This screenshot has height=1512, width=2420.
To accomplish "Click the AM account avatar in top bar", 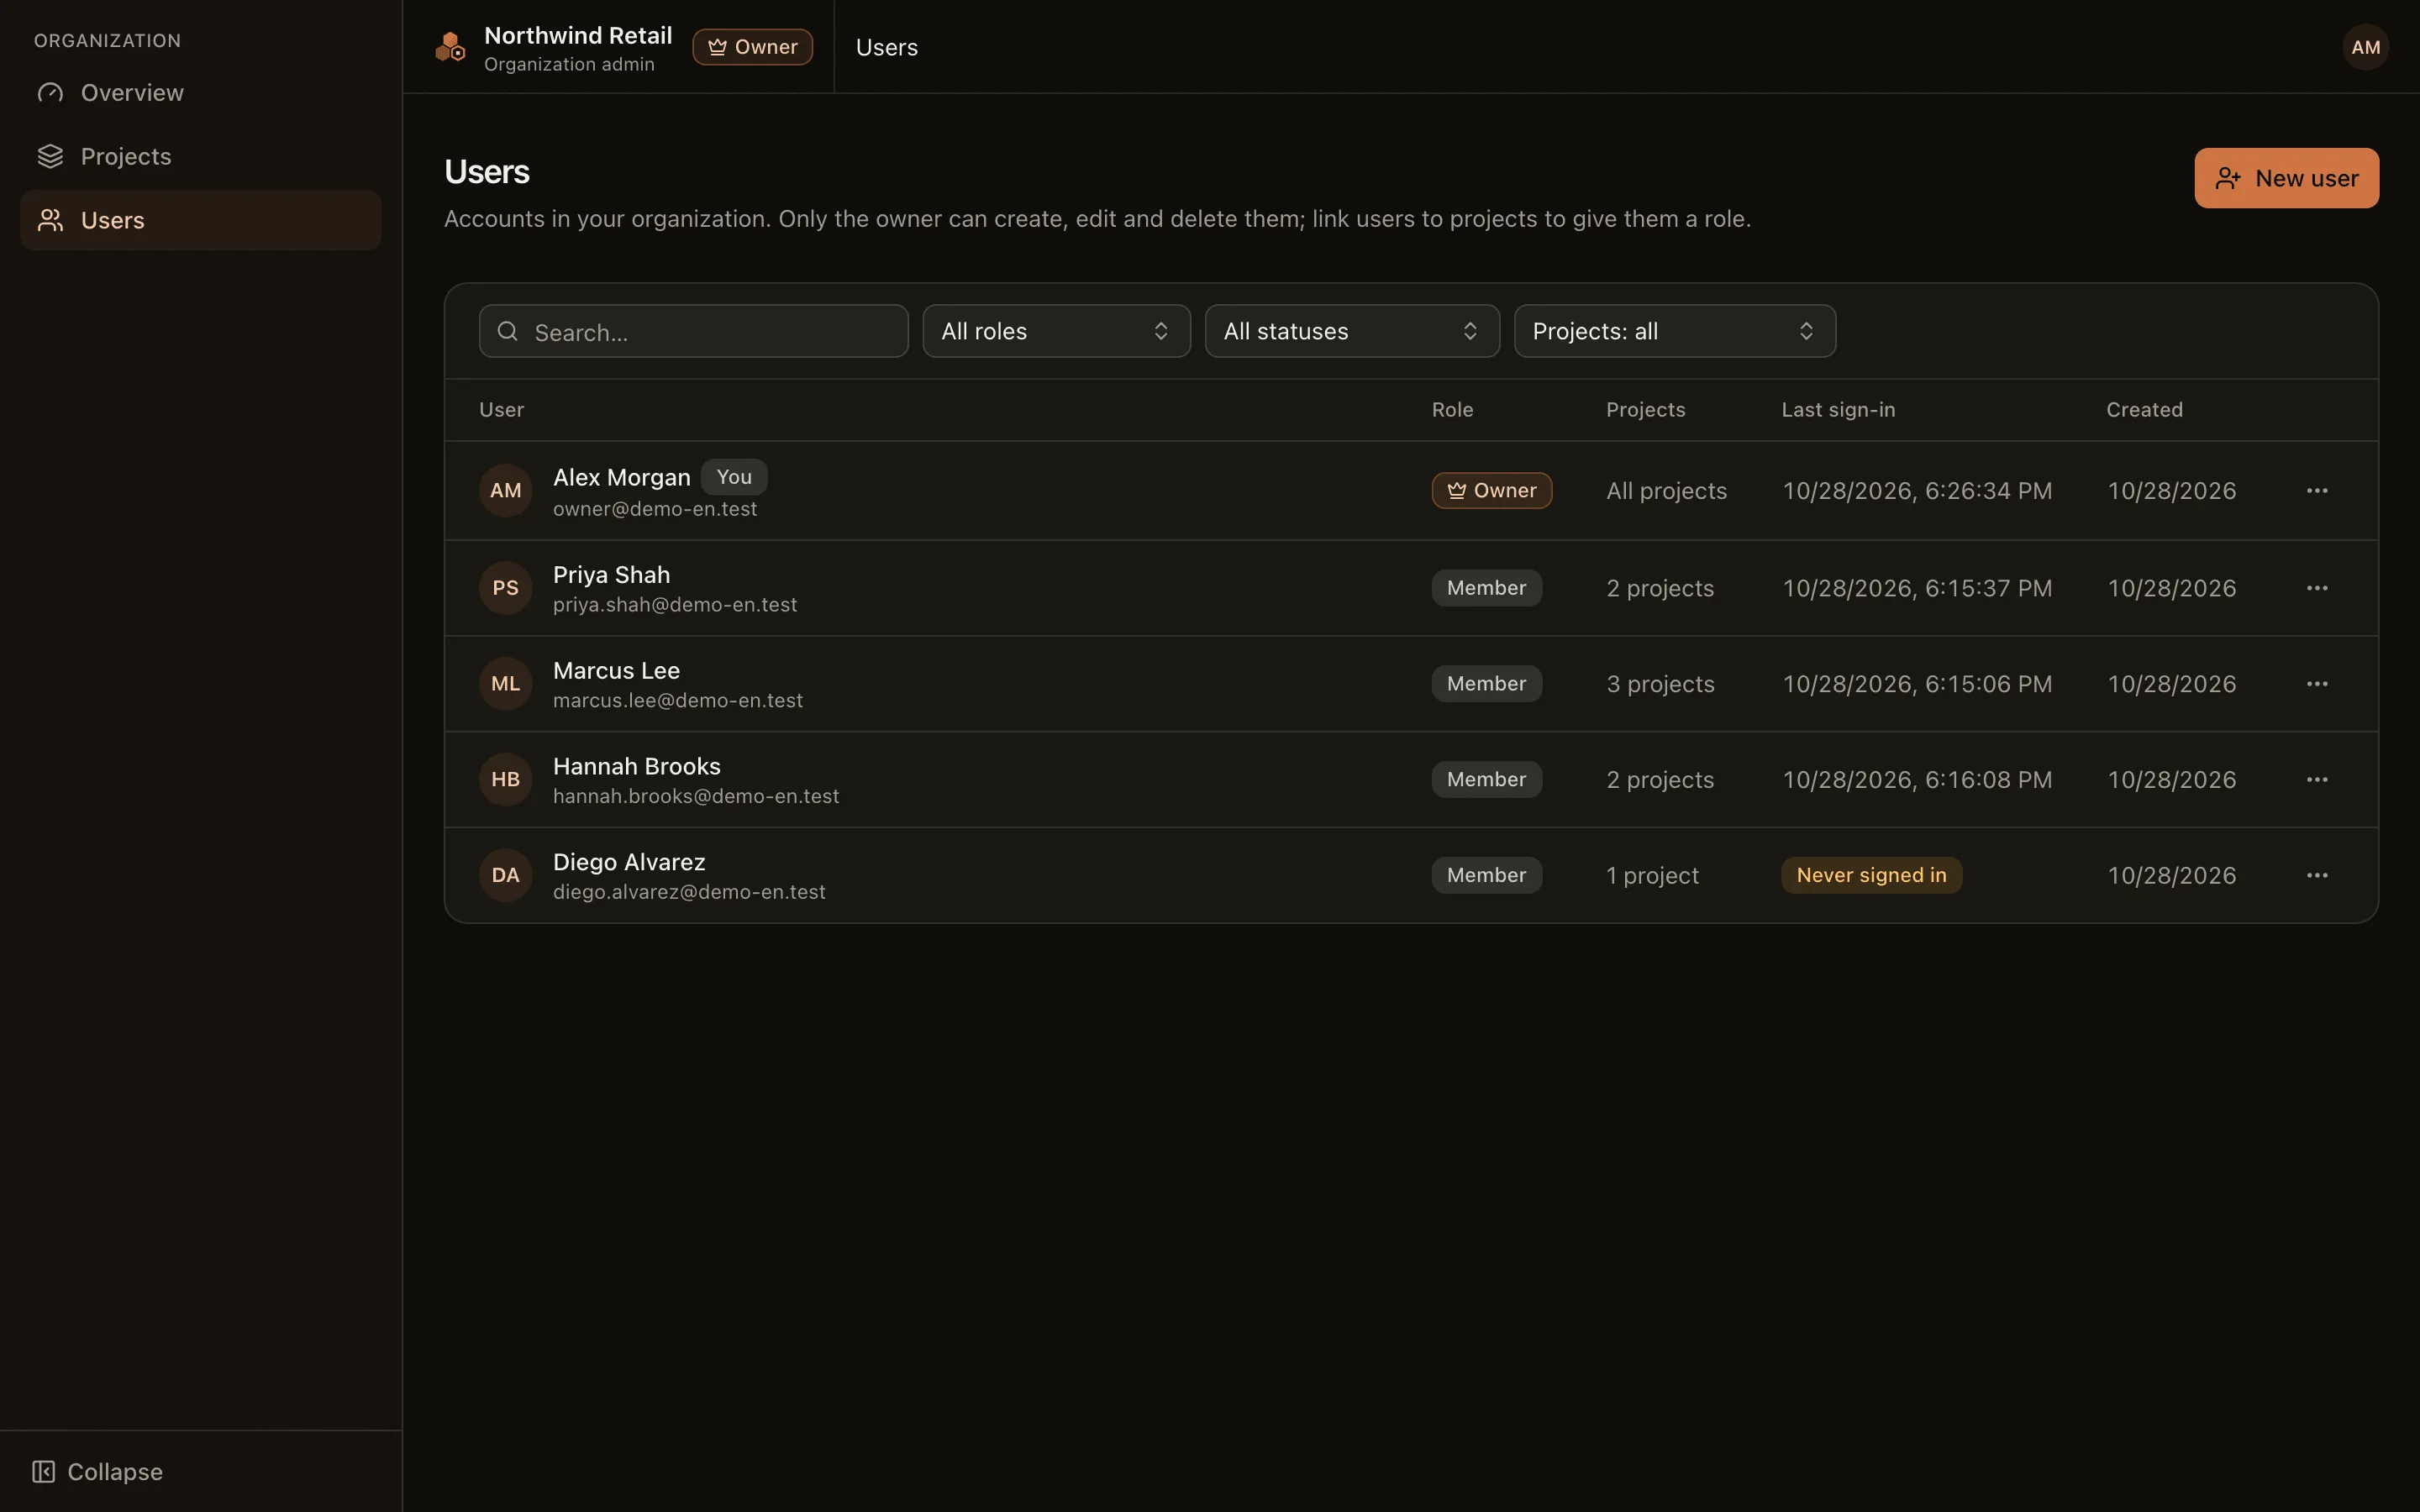I will coord(2365,47).
